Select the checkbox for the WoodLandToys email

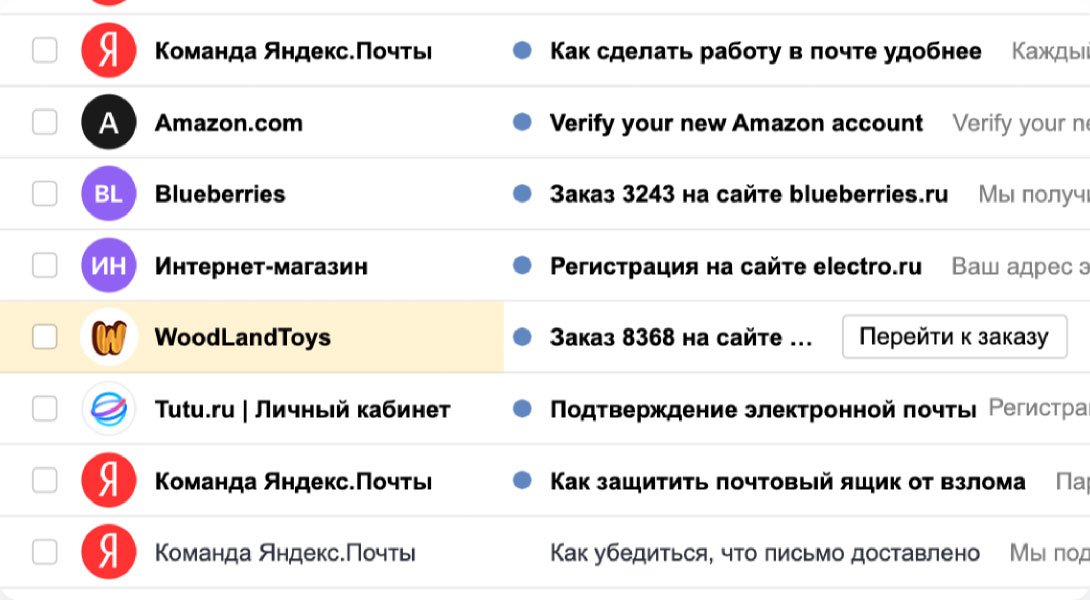tap(44, 337)
